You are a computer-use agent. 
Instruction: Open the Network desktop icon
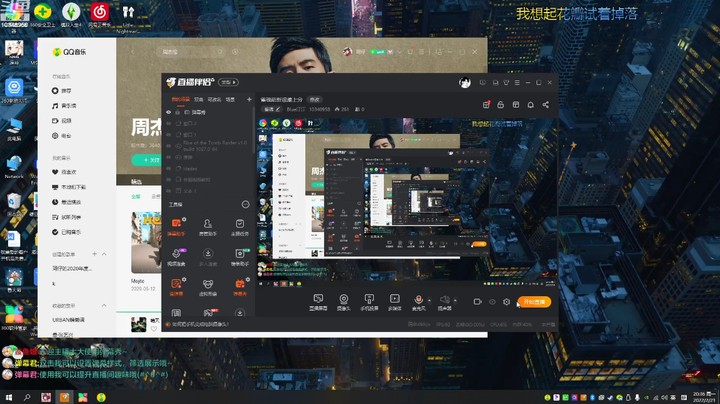point(14,167)
